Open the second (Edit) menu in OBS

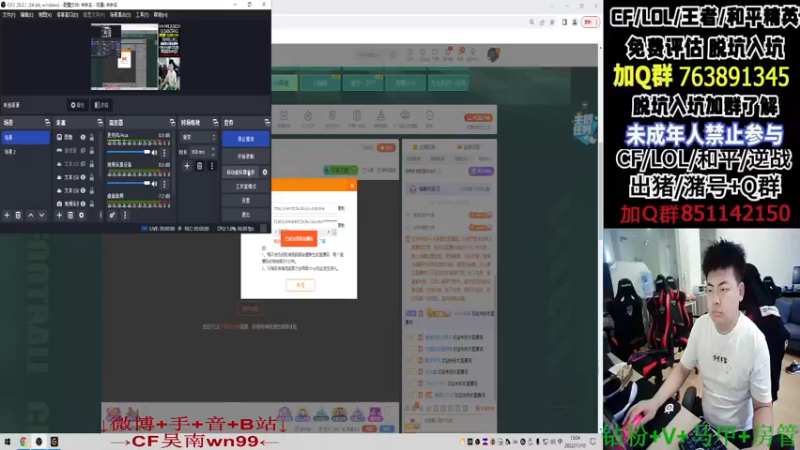(x=27, y=15)
